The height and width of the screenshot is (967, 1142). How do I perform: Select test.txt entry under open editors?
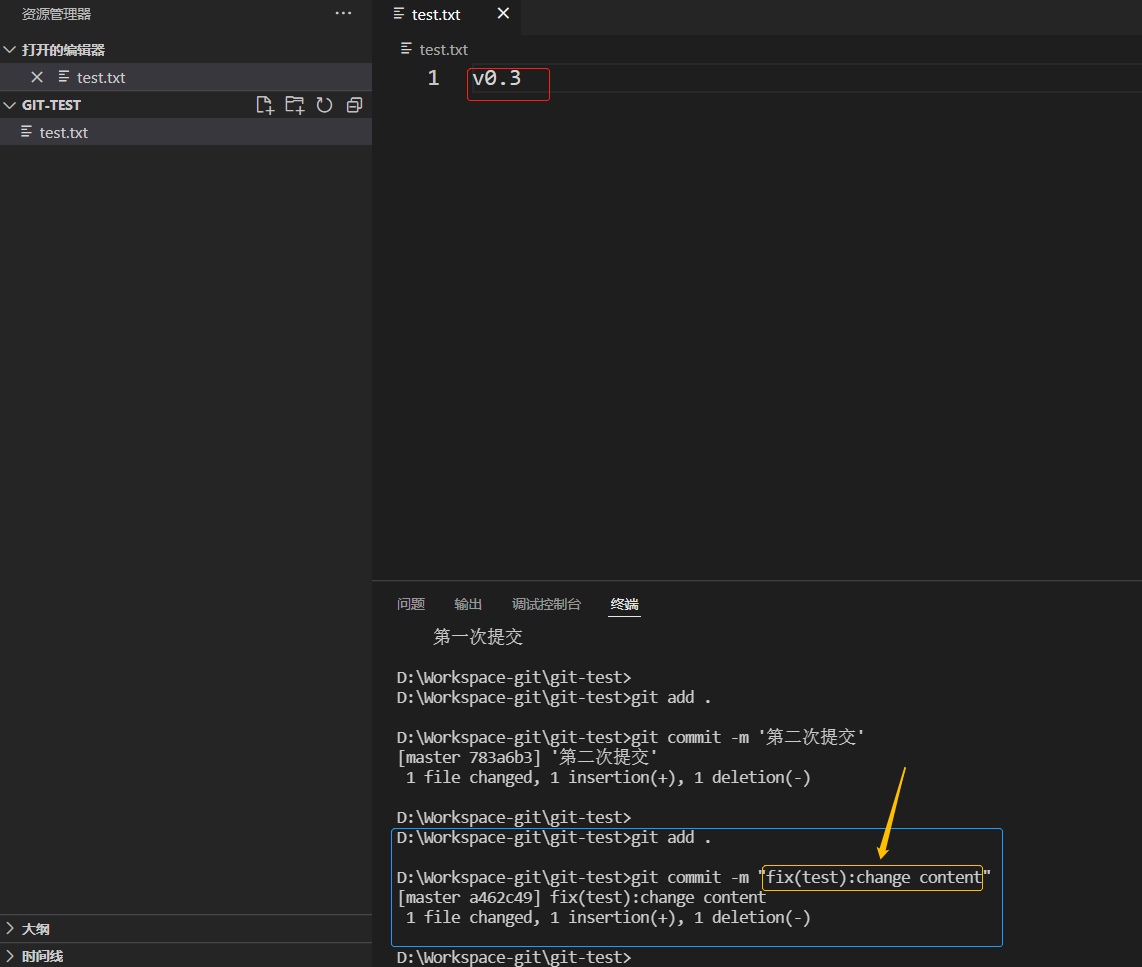tap(186, 77)
